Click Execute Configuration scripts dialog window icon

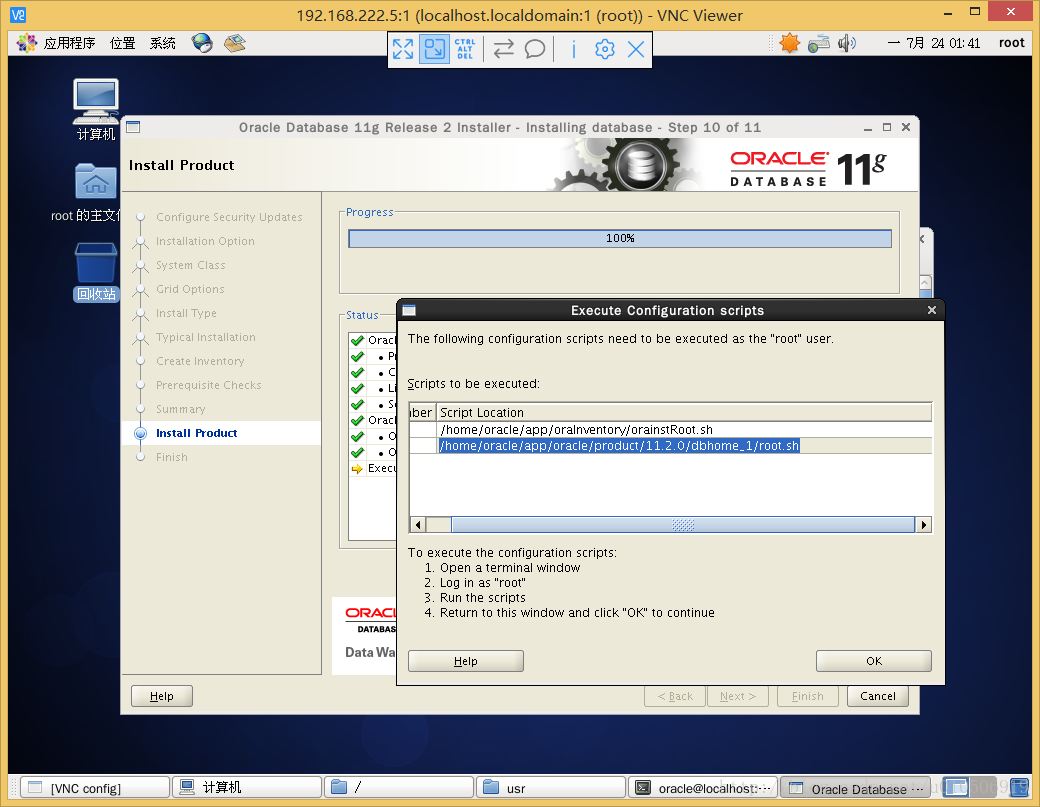point(409,310)
